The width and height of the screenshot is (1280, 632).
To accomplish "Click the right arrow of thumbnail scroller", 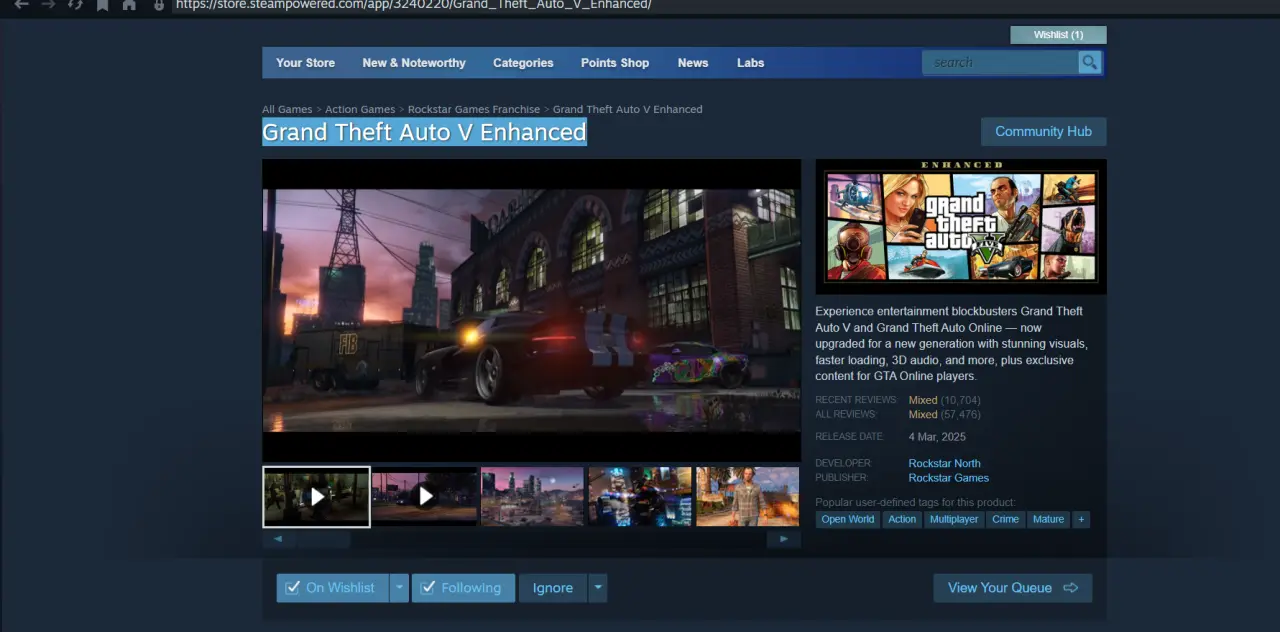I will click(785, 539).
